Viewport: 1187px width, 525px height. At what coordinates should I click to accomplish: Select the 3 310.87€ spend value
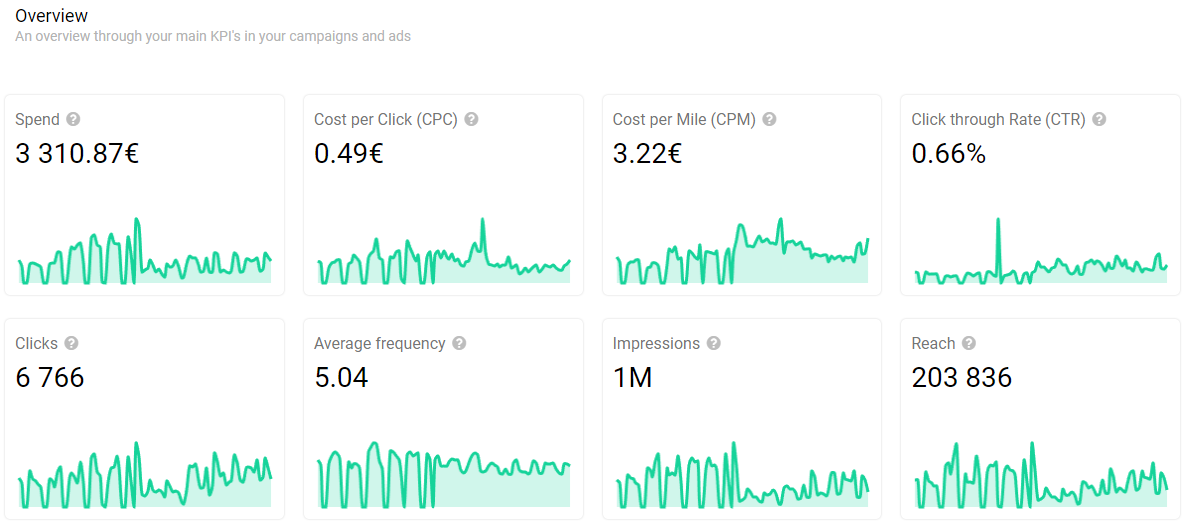point(77,154)
